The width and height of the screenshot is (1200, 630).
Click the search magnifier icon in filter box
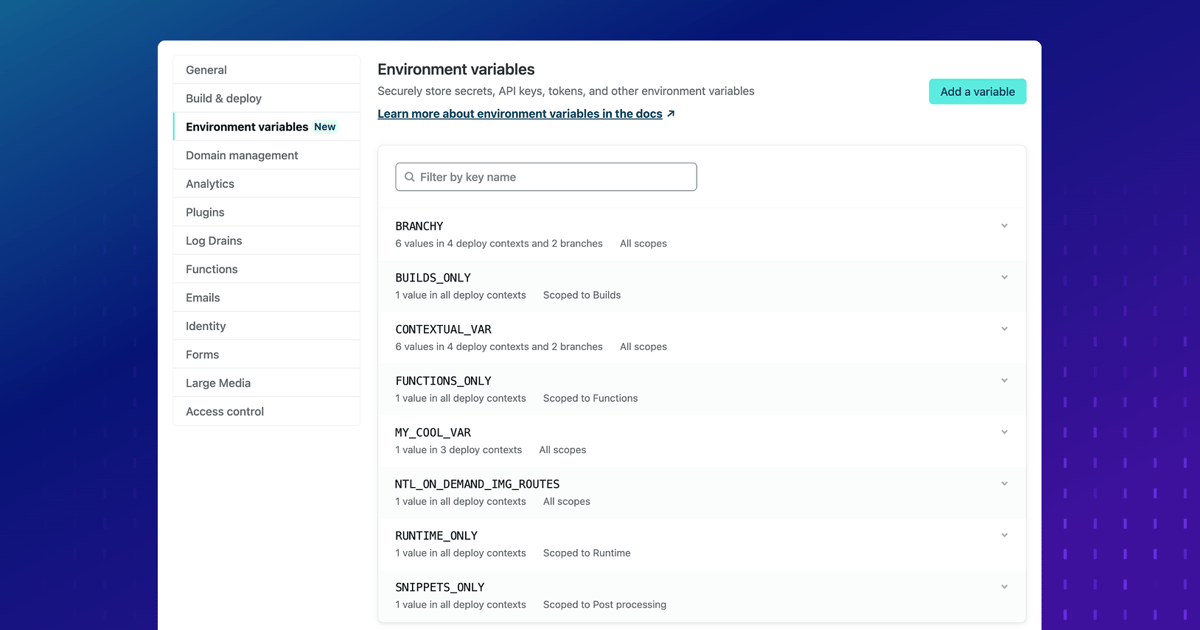[409, 177]
